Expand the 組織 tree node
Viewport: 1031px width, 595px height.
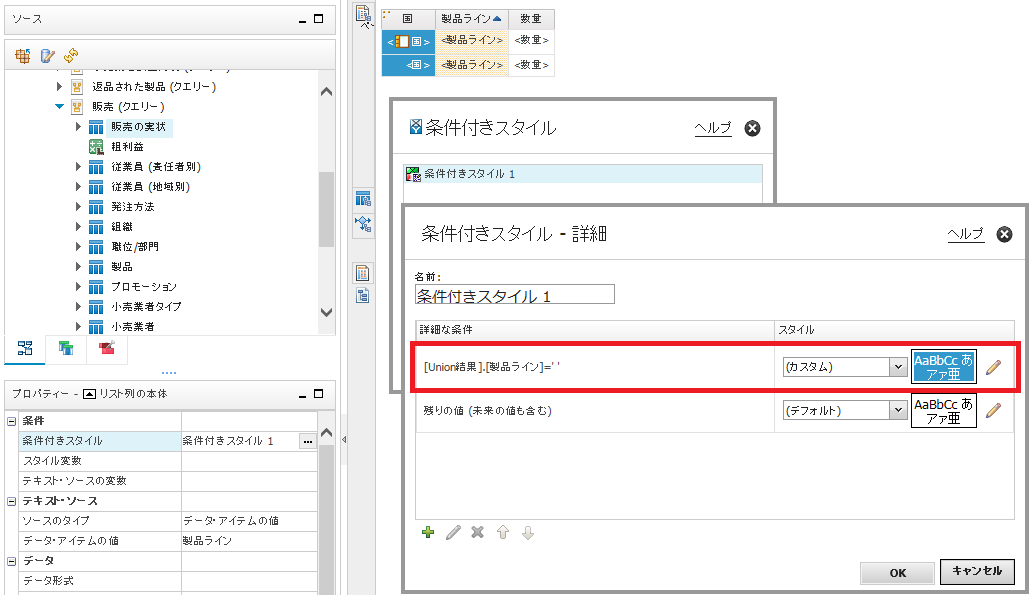tap(78, 227)
